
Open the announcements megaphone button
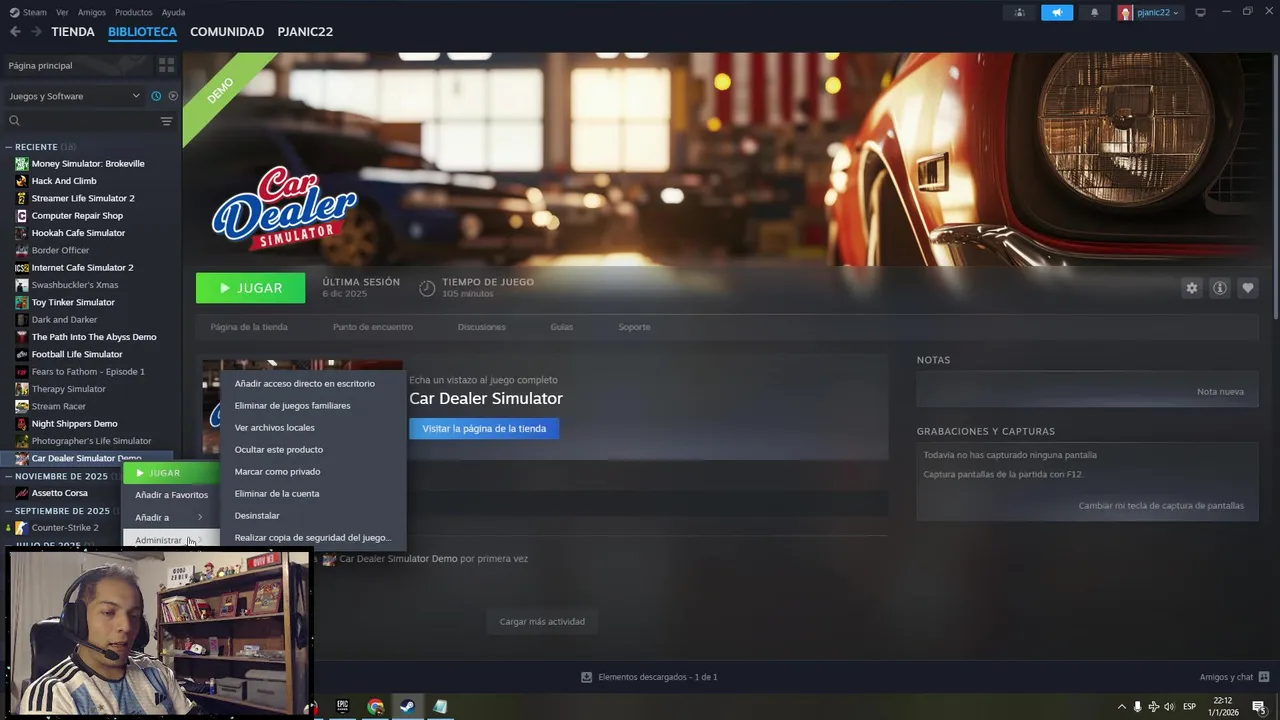(1056, 12)
